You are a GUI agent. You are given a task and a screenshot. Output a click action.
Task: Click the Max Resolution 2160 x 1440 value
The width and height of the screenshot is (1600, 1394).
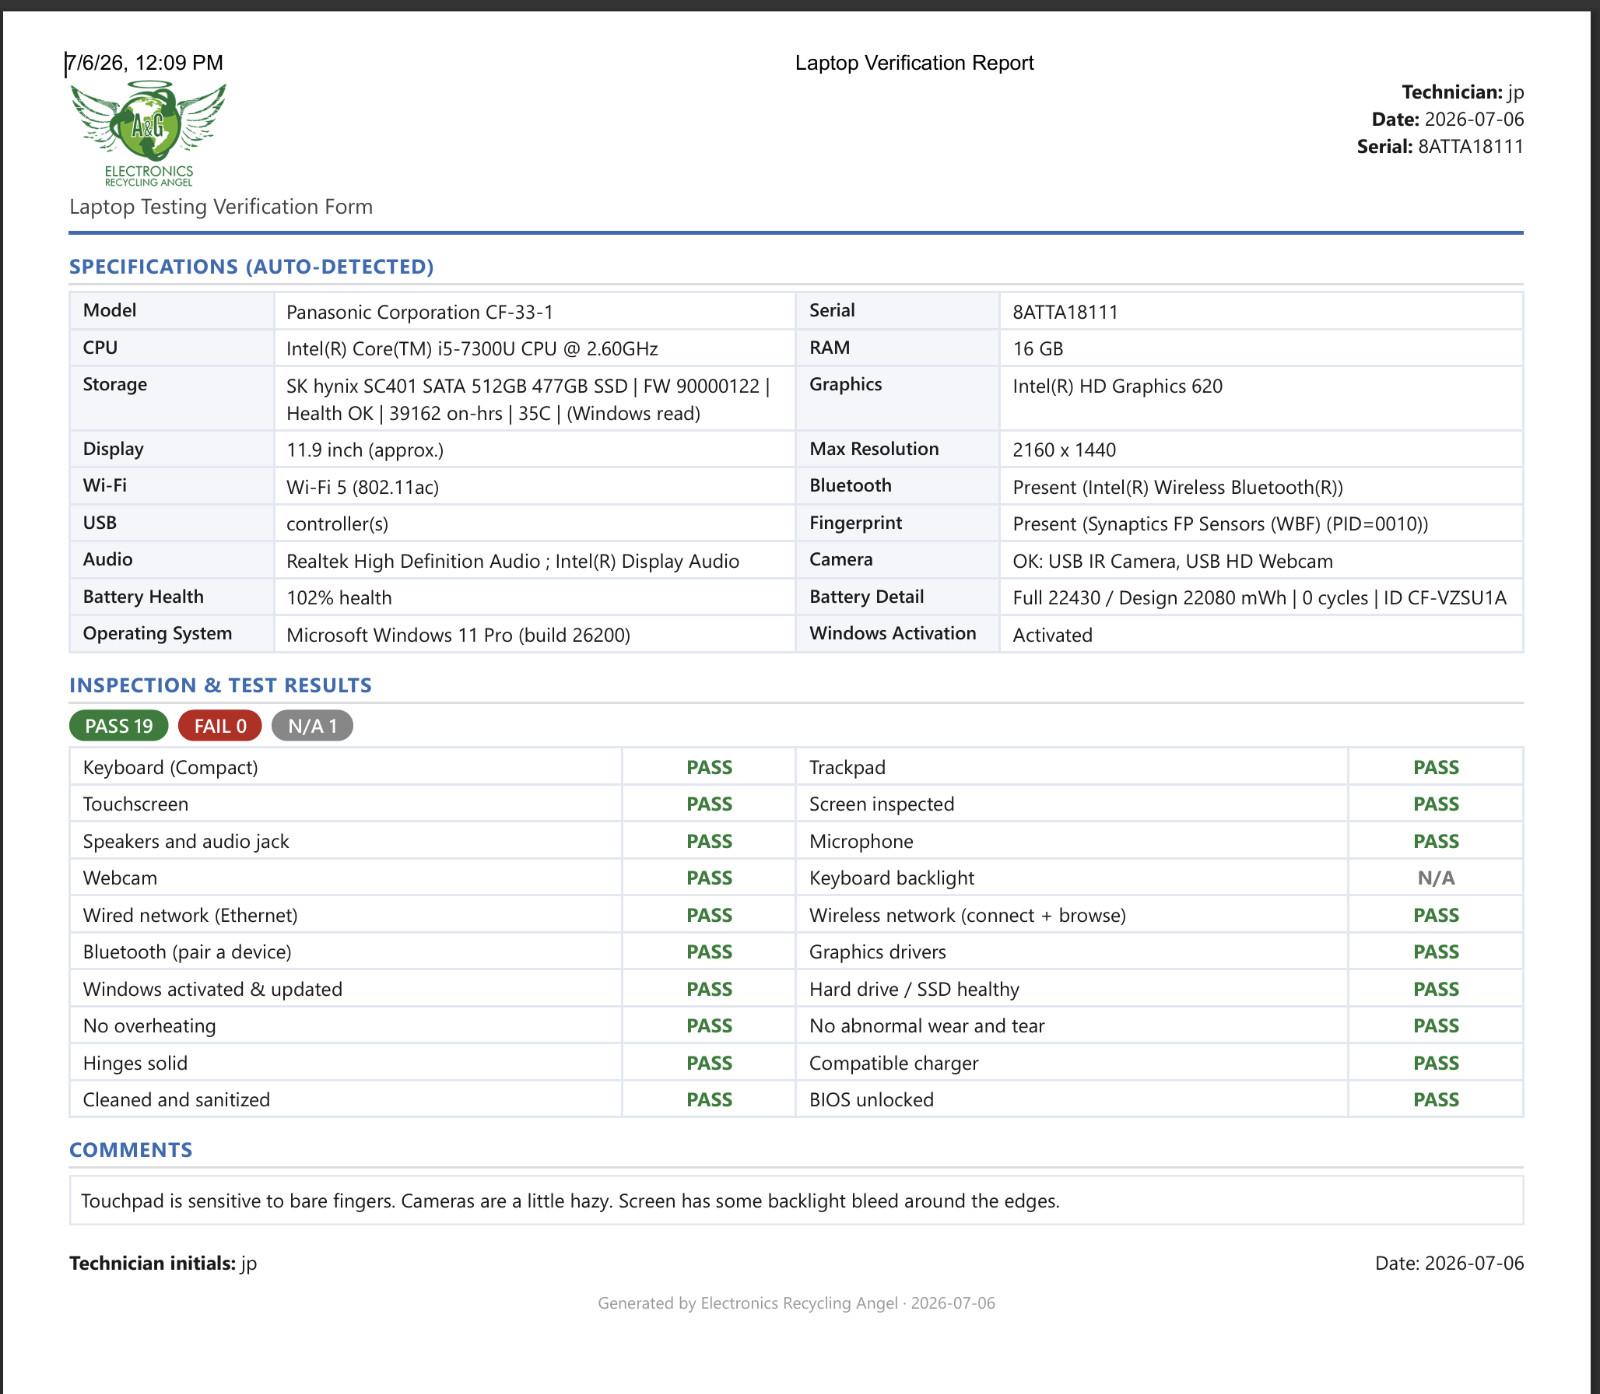click(x=1064, y=450)
